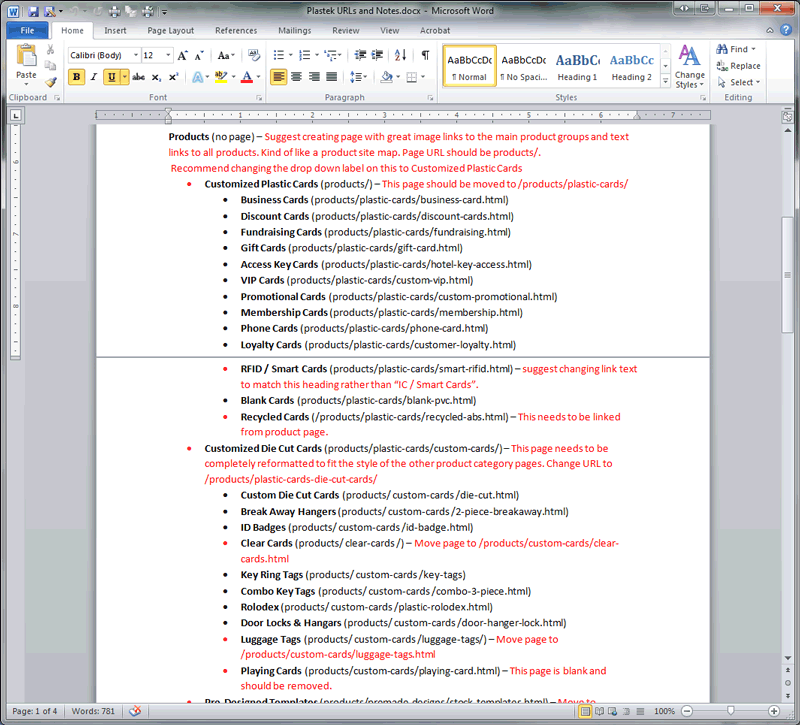Toggle Italic formatting
The width and height of the screenshot is (800, 725).
click(94, 77)
